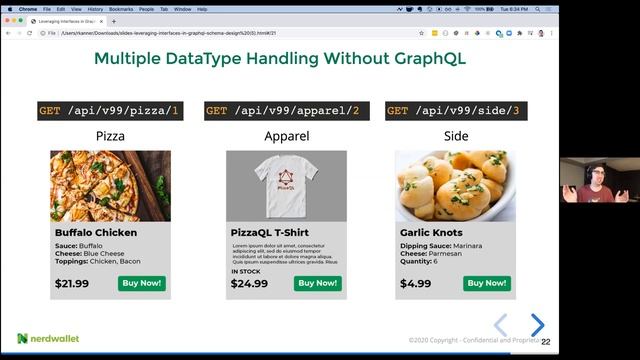The width and height of the screenshot is (640, 360).
Task: Open Spotlight search in menu bar
Action: click(538, 9)
